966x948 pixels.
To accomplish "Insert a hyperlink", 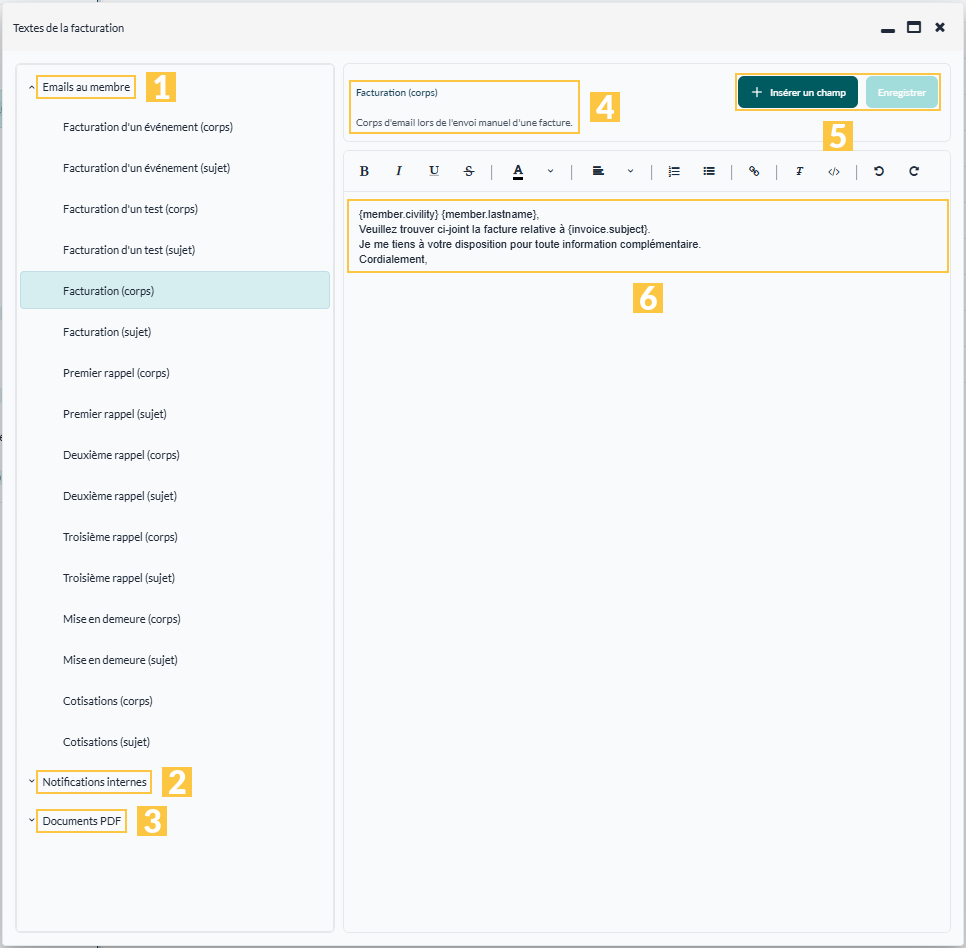I will point(754,171).
